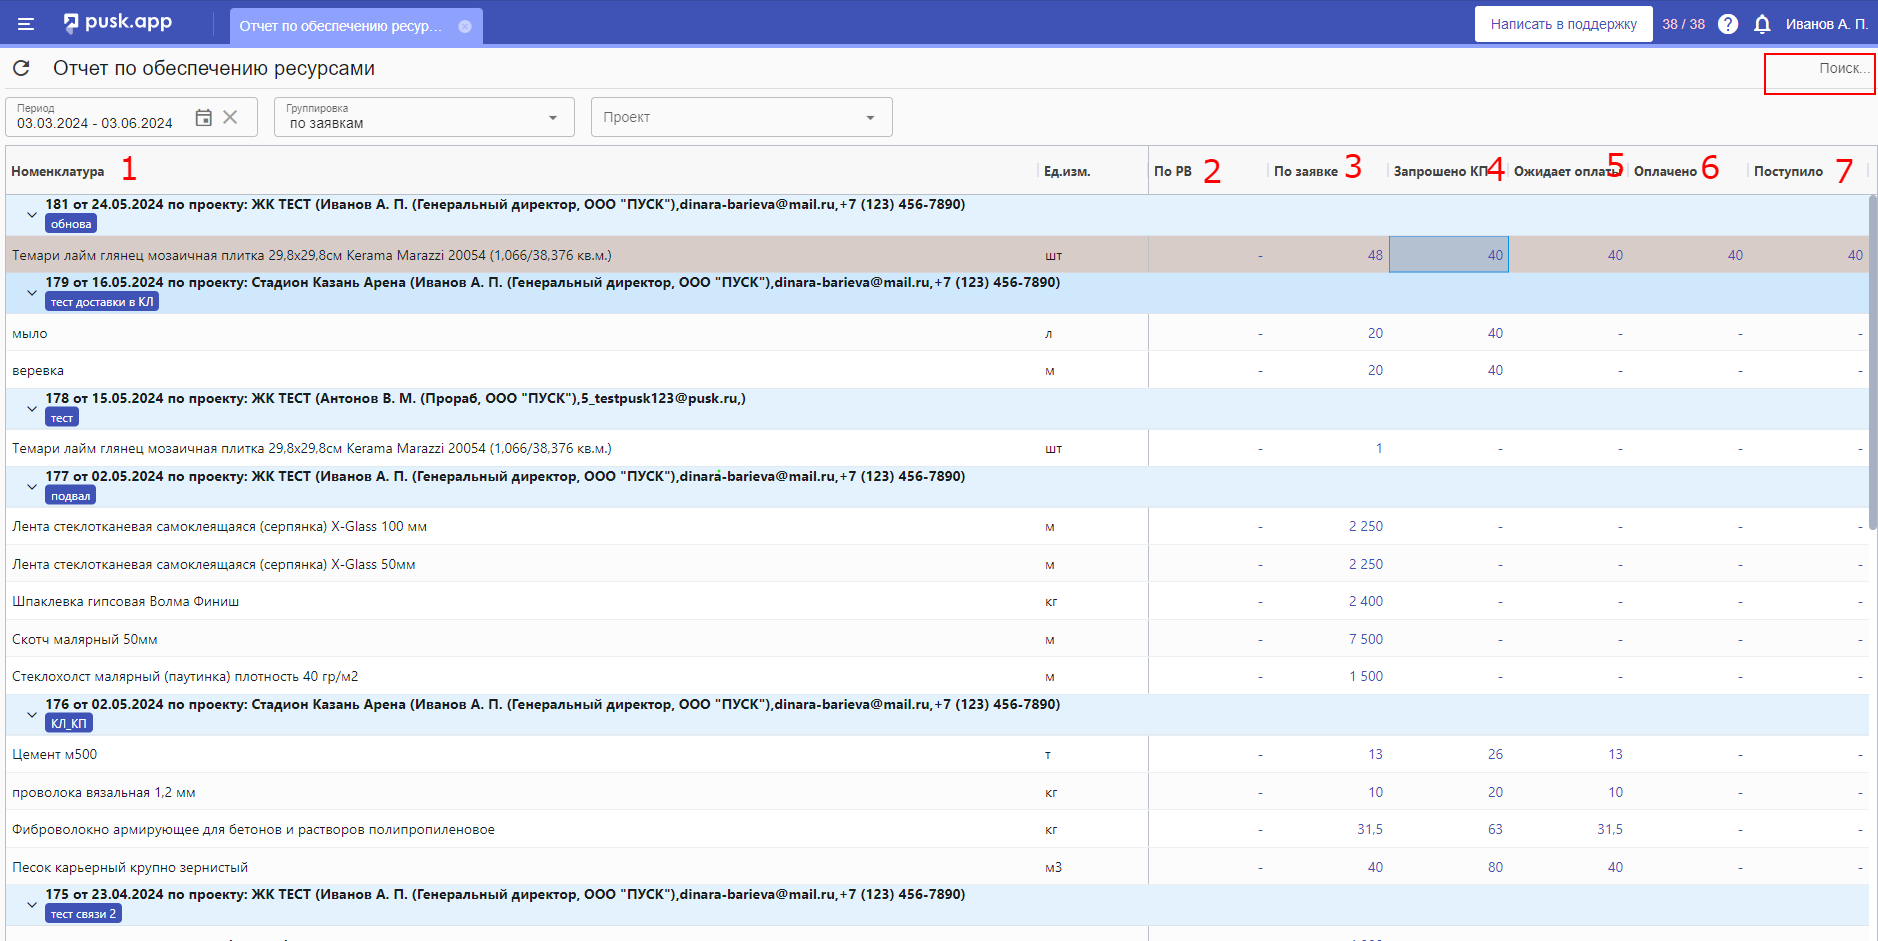Click the pusk.app logo
This screenshot has width=1878, height=941.
[x=118, y=22]
